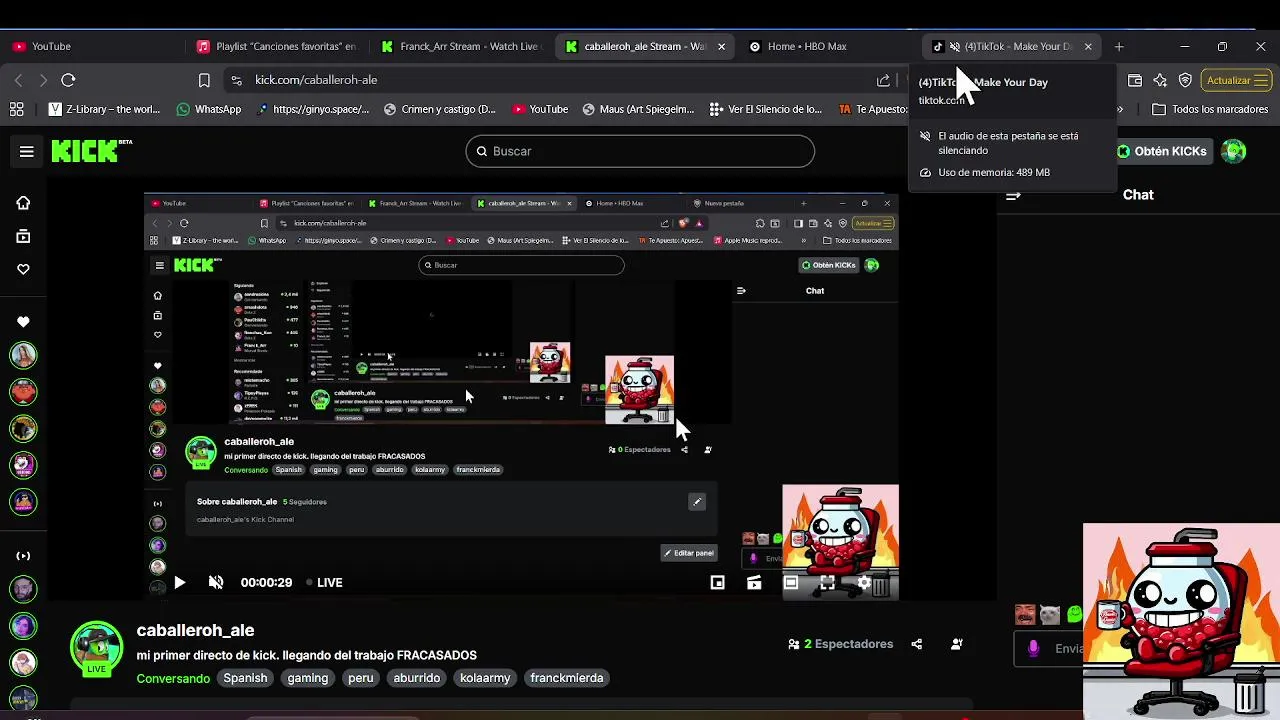Unmute the stream player volume
This screenshot has width=1280, height=720.
click(x=215, y=582)
